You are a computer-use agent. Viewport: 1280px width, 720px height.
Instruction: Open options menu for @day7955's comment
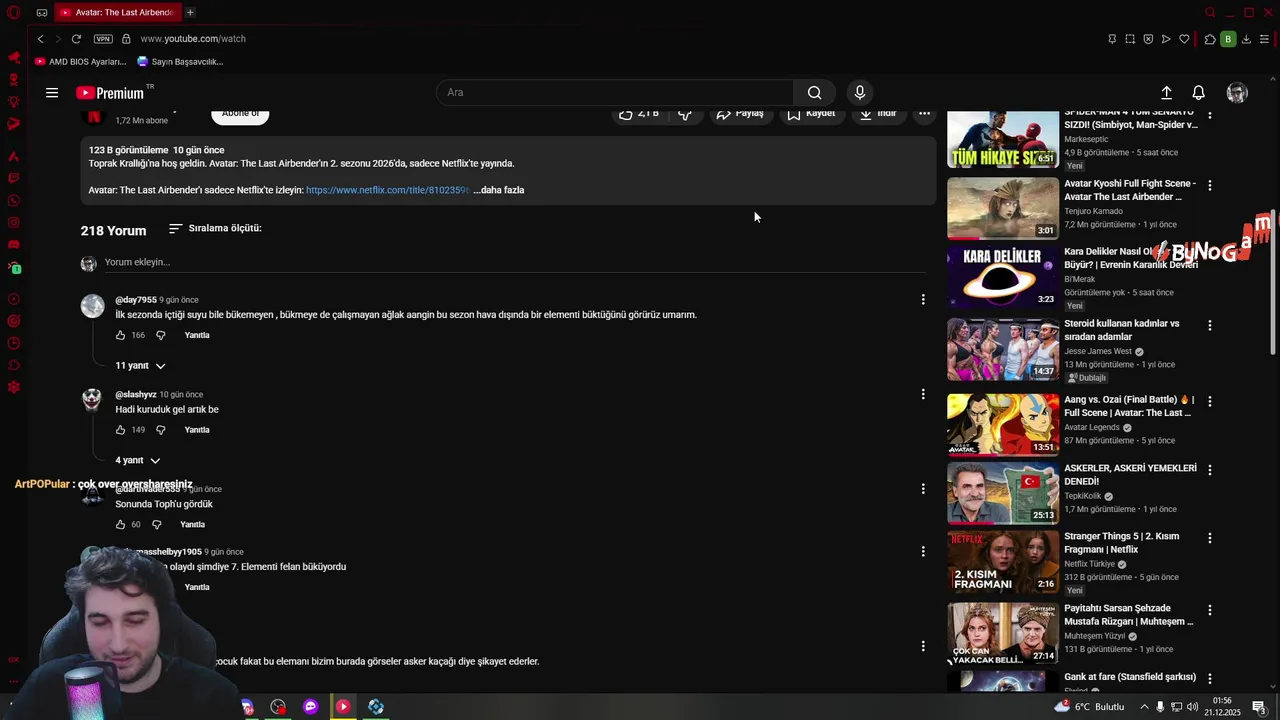(x=923, y=299)
